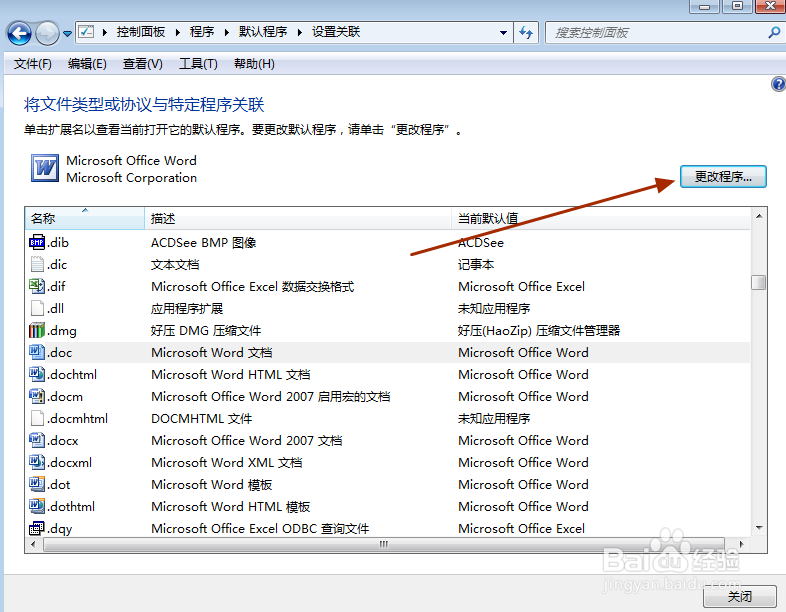Go back with the Back arrow button
The height and width of the screenshot is (612, 786).
click(19, 34)
